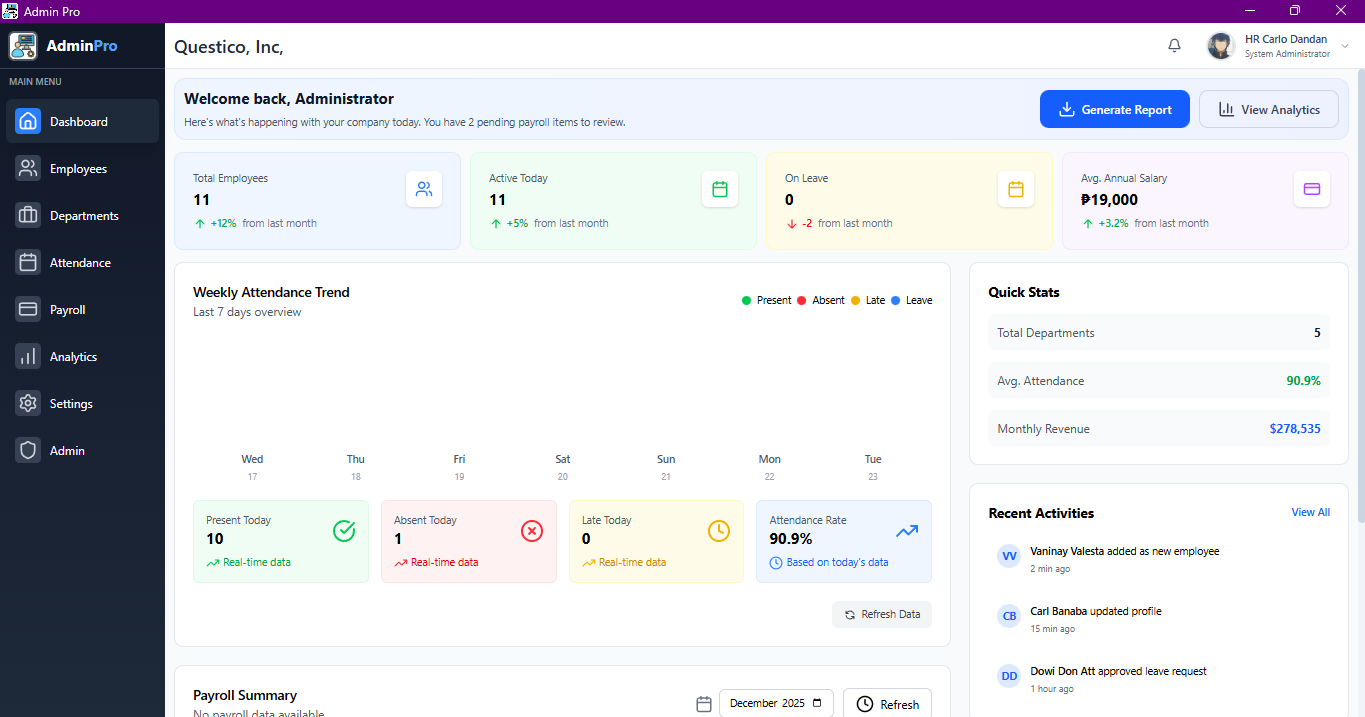This screenshot has height=717, width=1365.
Task: Click the Total Departments stat row
Action: (1159, 333)
